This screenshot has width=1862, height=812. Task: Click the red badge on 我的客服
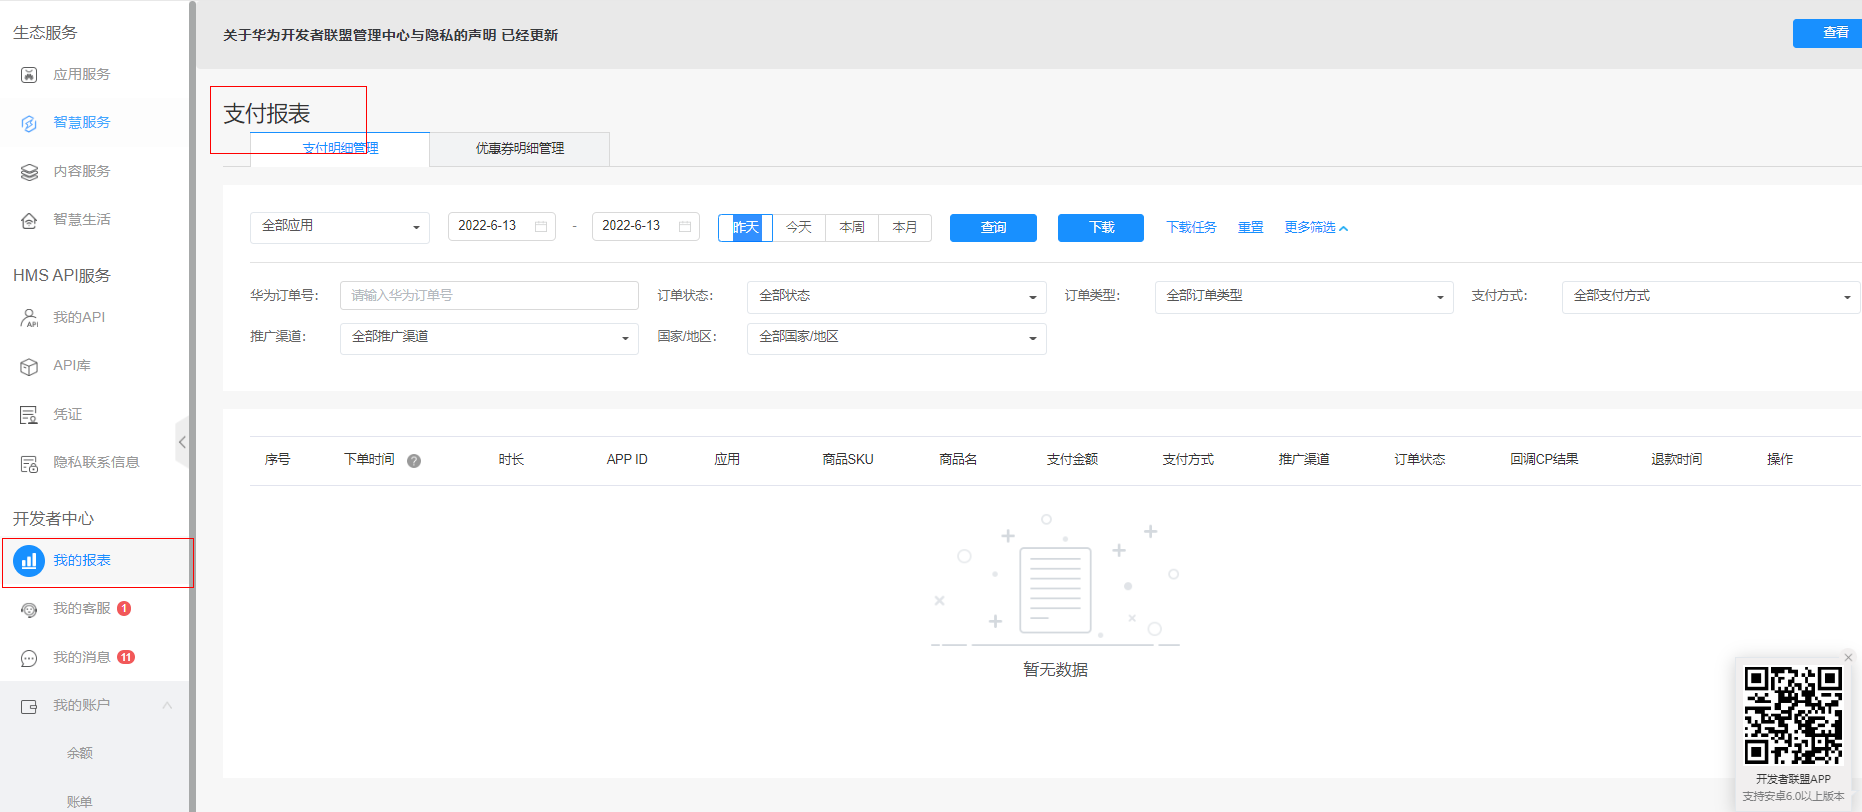click(124, 608)
